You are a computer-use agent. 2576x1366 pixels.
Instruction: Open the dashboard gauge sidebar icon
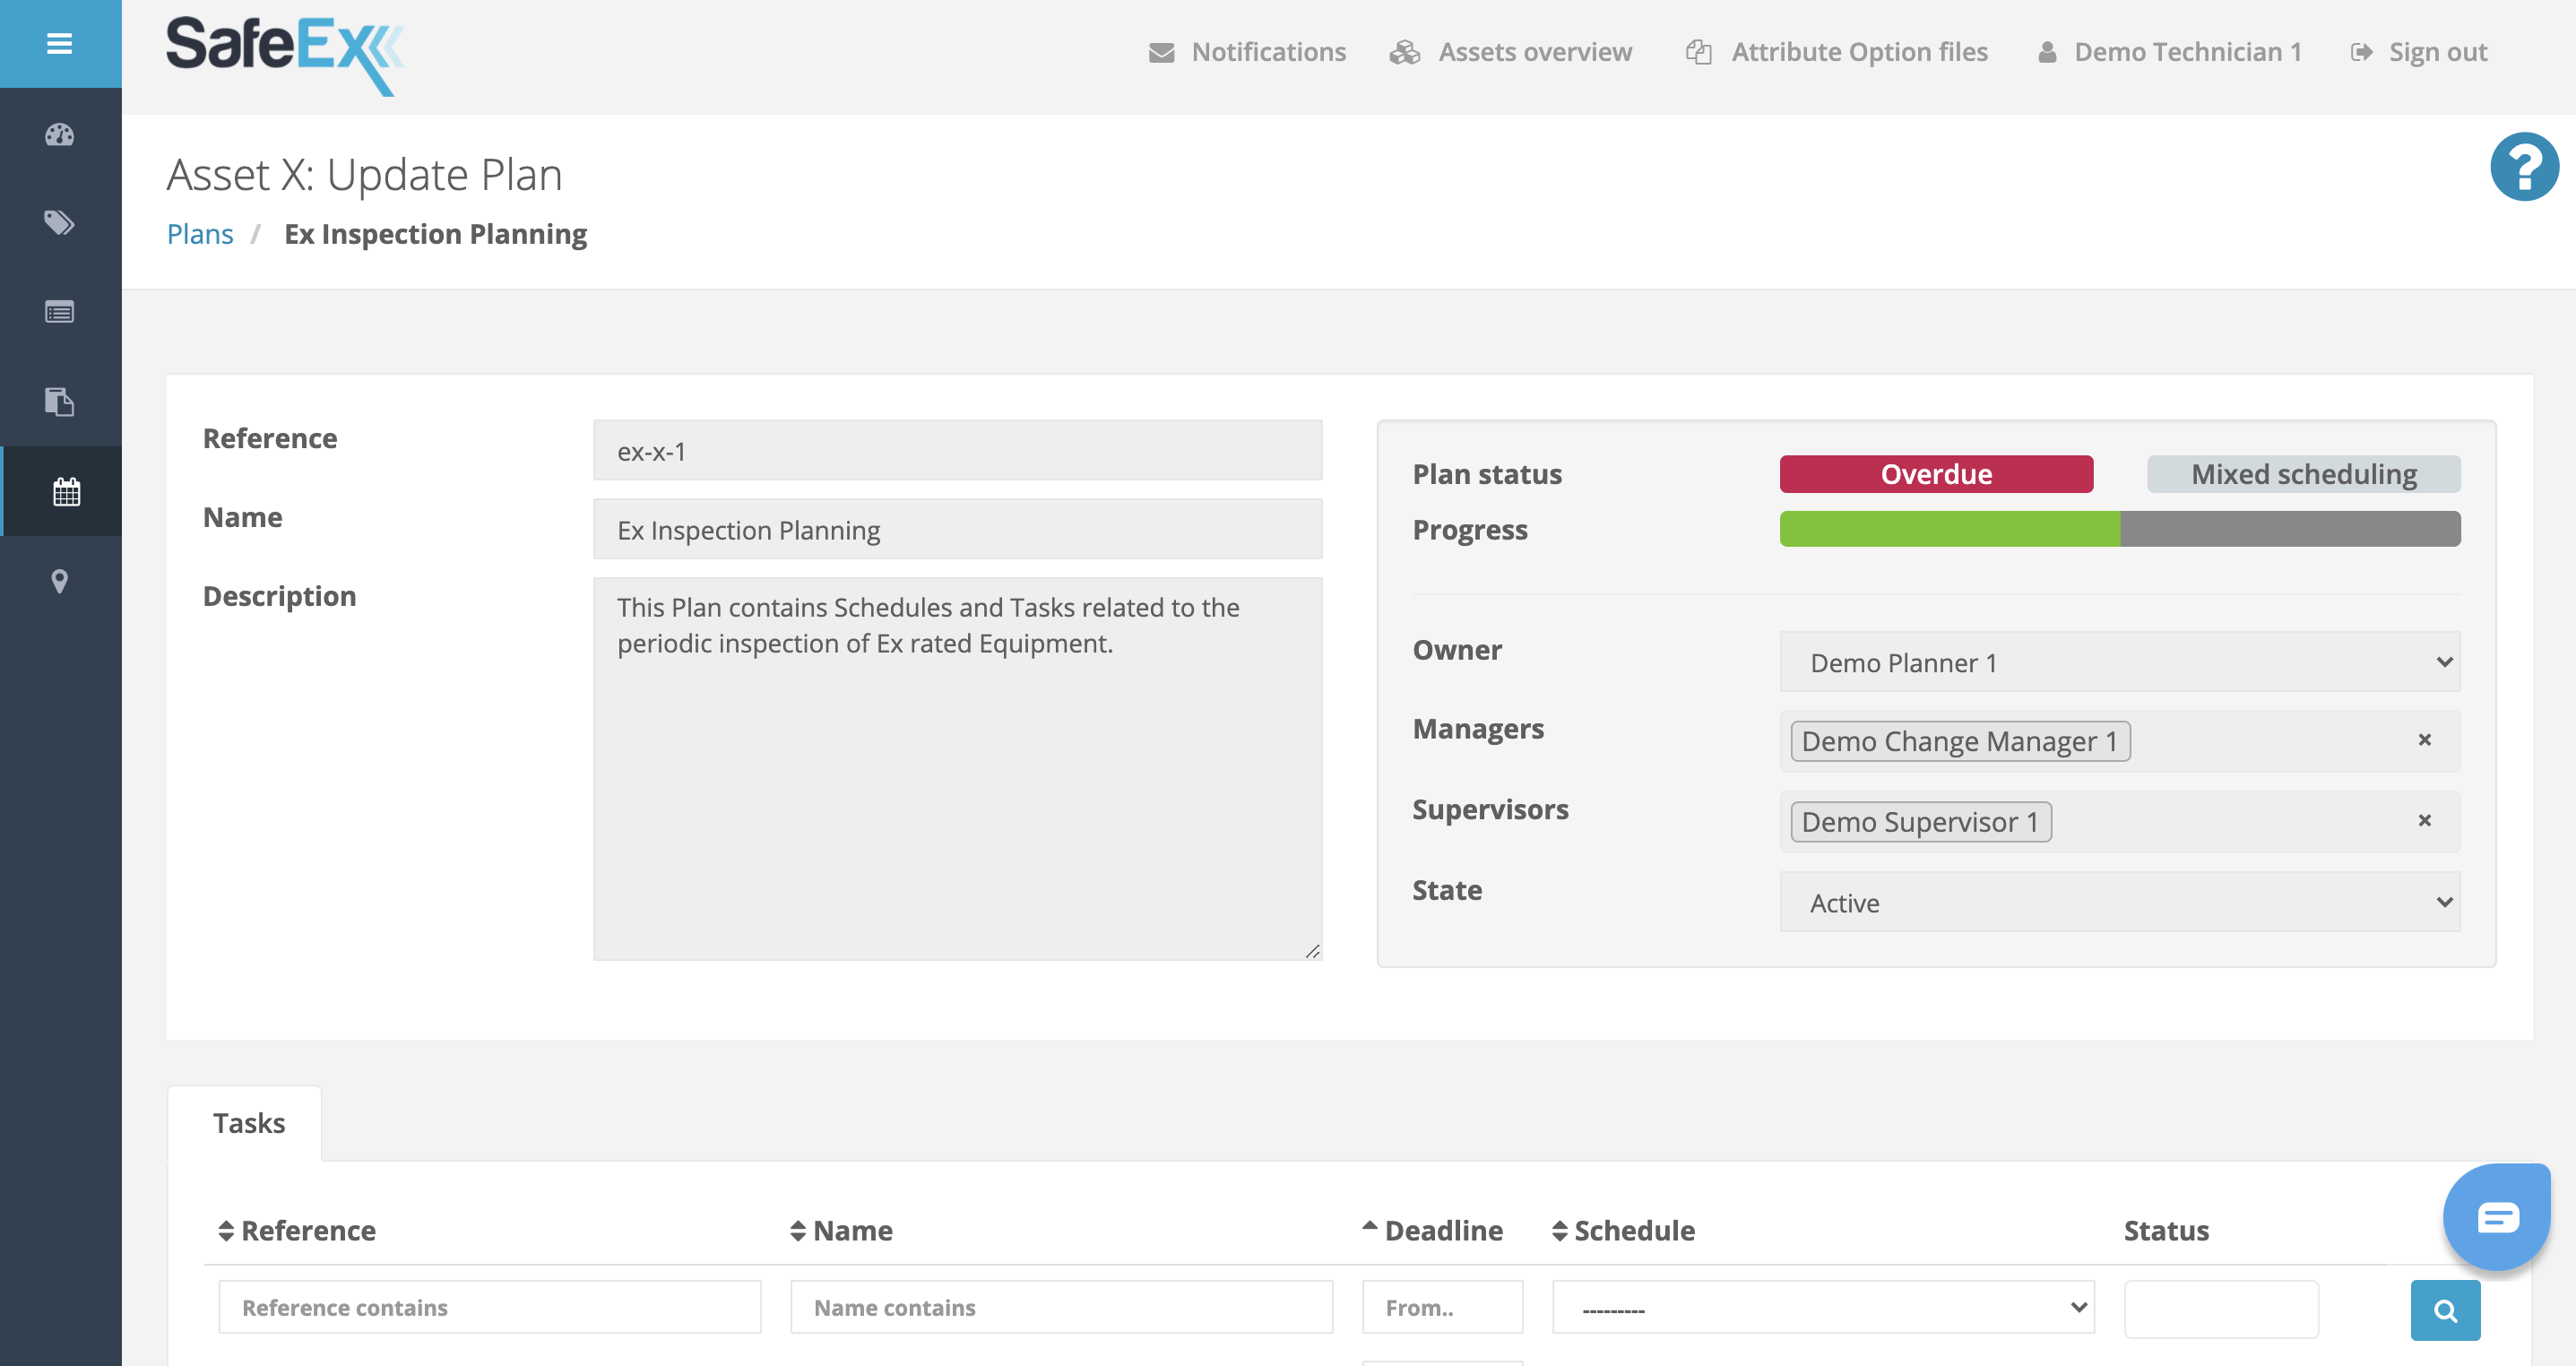60,135
